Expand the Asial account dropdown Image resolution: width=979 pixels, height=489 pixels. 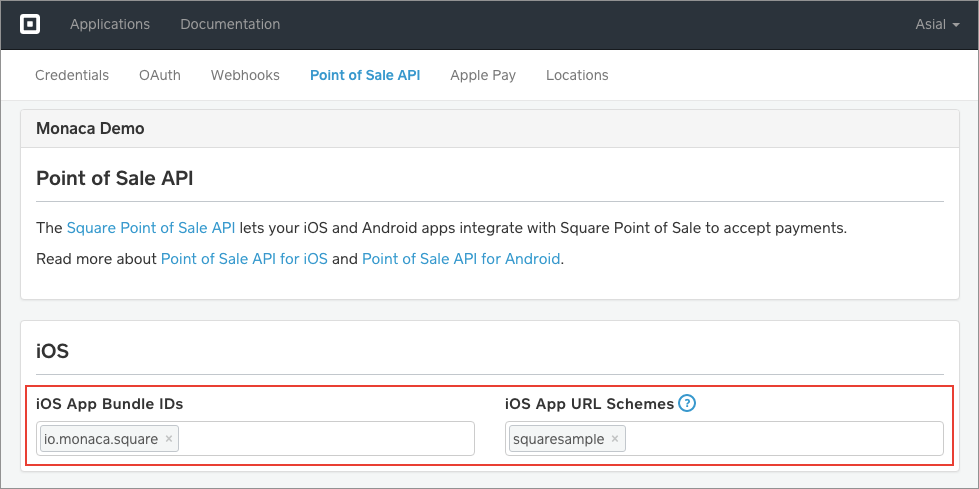937,24
